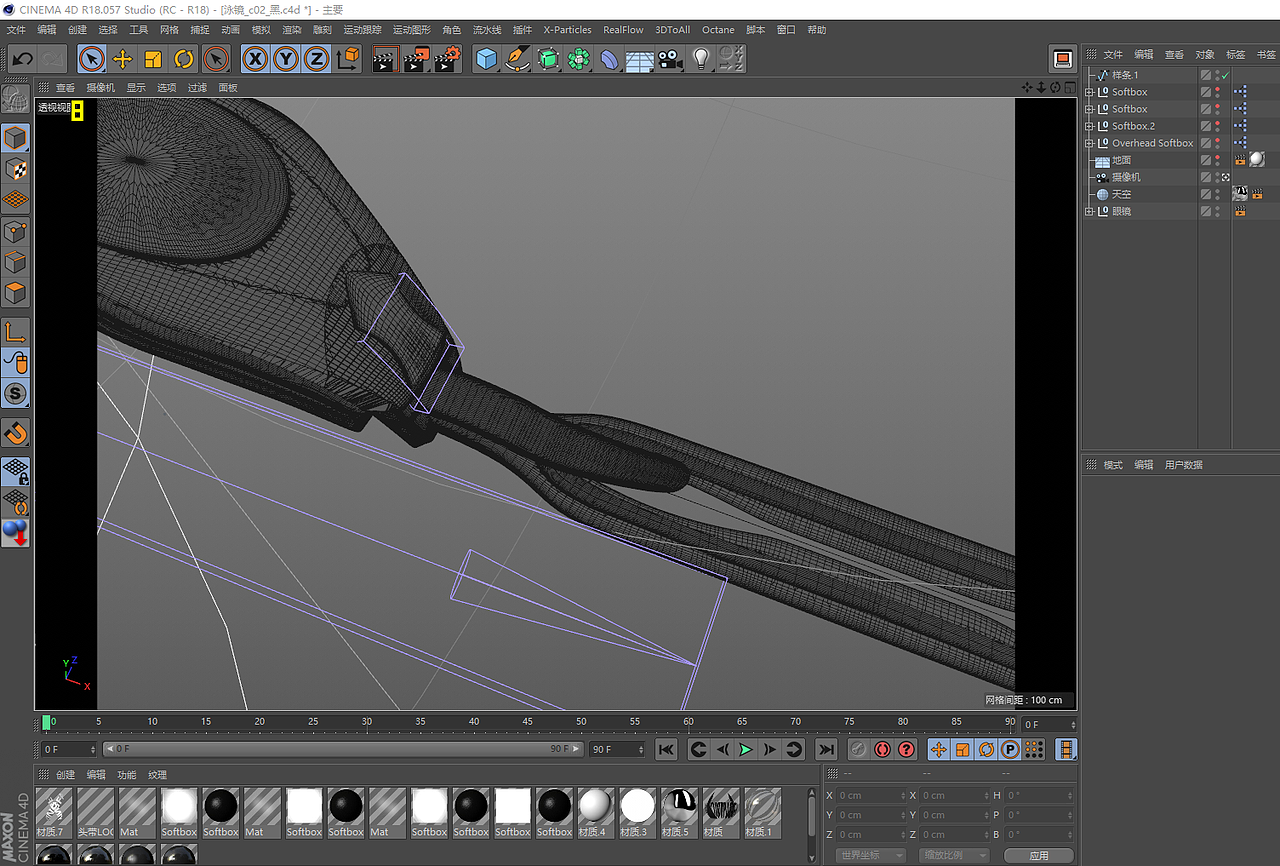Open the viewport 摄像机 menu
1280x866 pixels.
(100, 88)
